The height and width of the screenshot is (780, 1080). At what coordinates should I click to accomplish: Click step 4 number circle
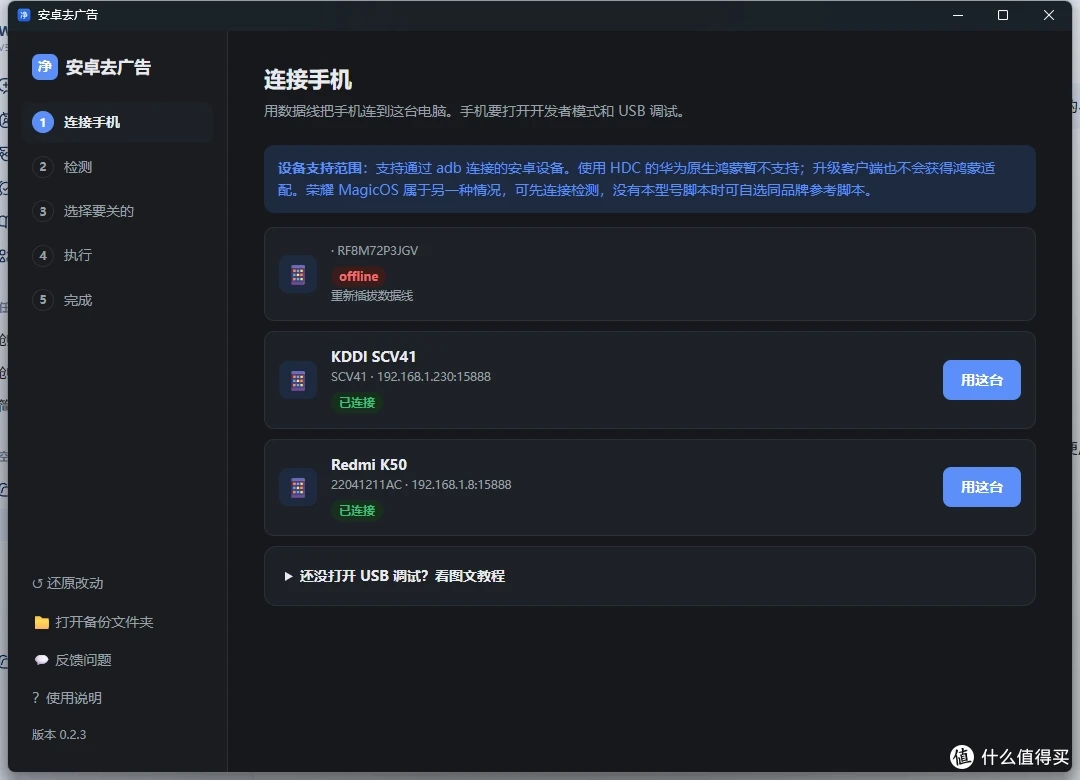coord(43,256)
